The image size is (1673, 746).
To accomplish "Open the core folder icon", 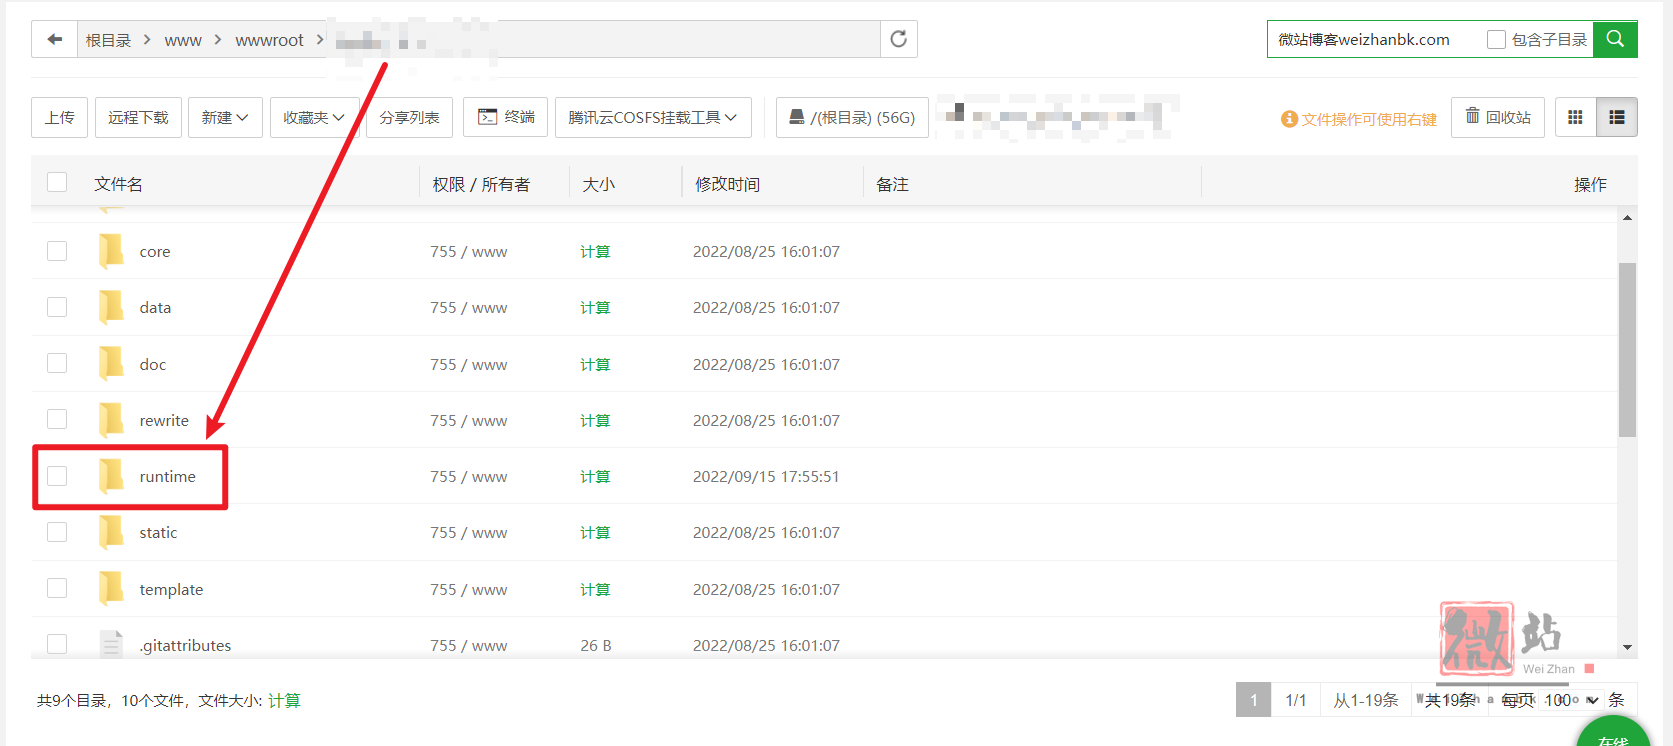I will click(x=111, y=251).
